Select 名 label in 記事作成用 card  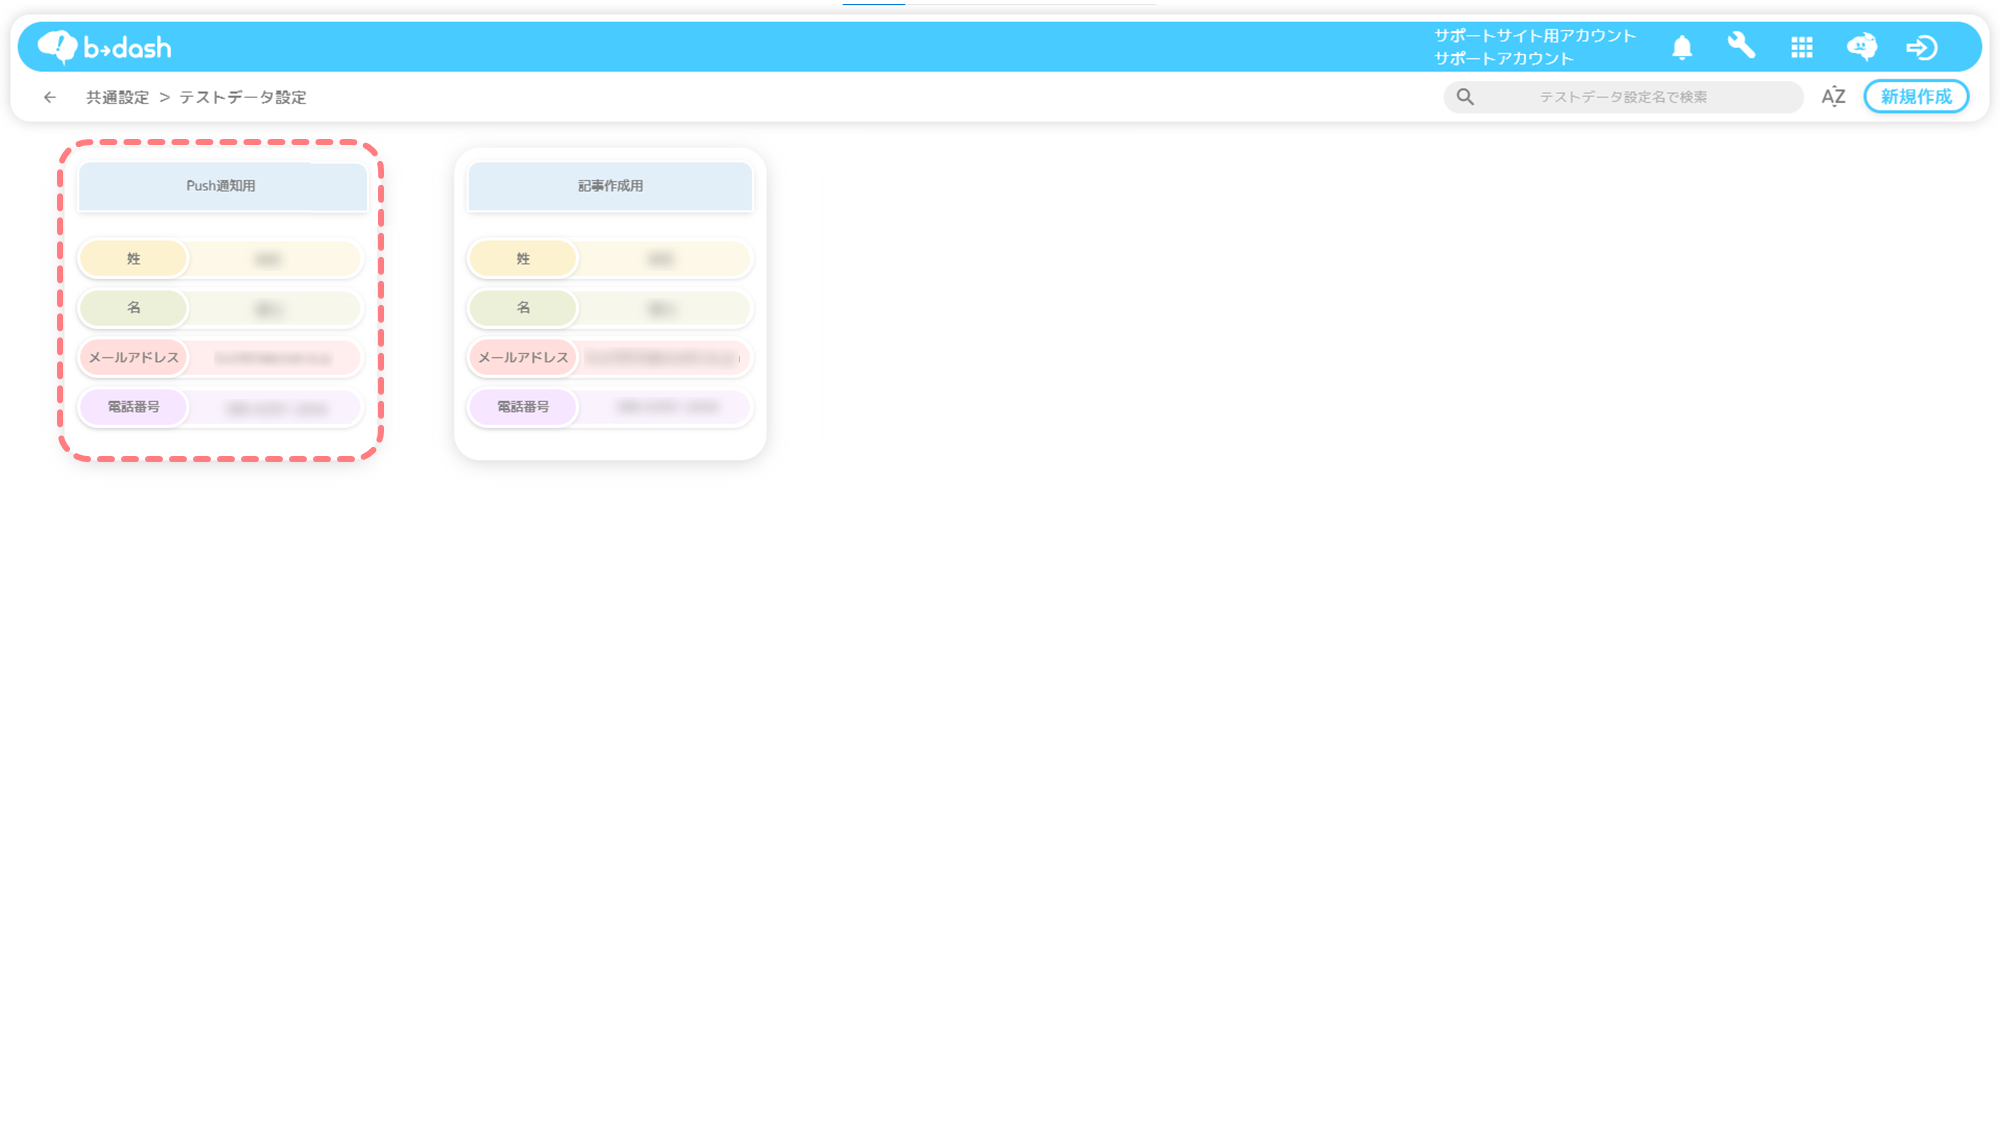523,308
